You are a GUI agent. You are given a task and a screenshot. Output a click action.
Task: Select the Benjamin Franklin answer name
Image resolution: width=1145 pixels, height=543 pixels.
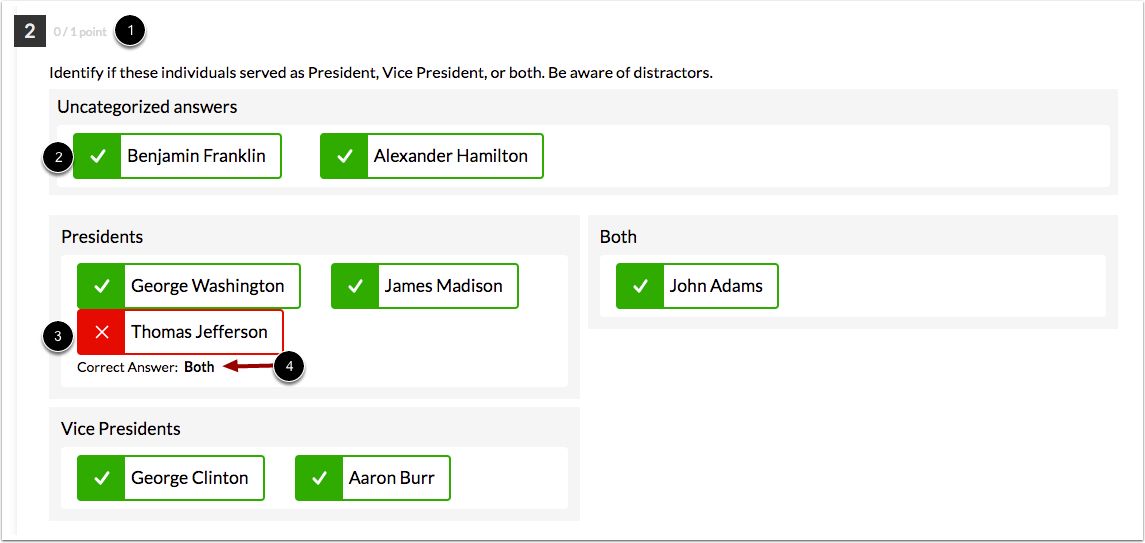point(196,156)
